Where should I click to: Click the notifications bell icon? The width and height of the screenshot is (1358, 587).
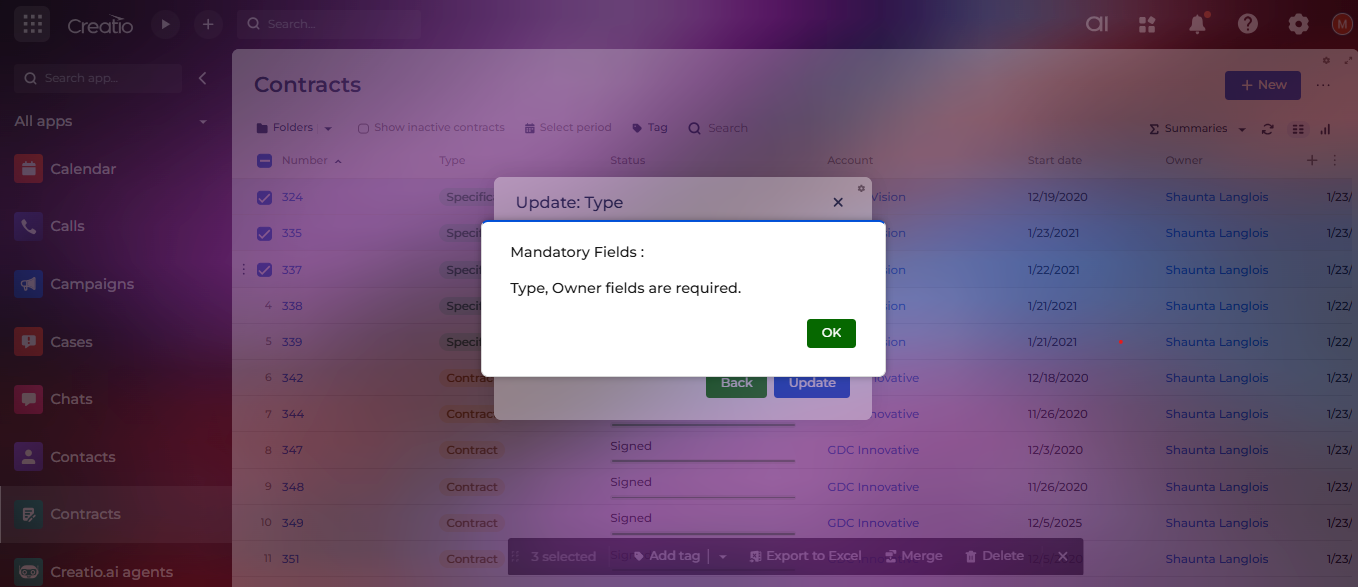[1197, 25]
